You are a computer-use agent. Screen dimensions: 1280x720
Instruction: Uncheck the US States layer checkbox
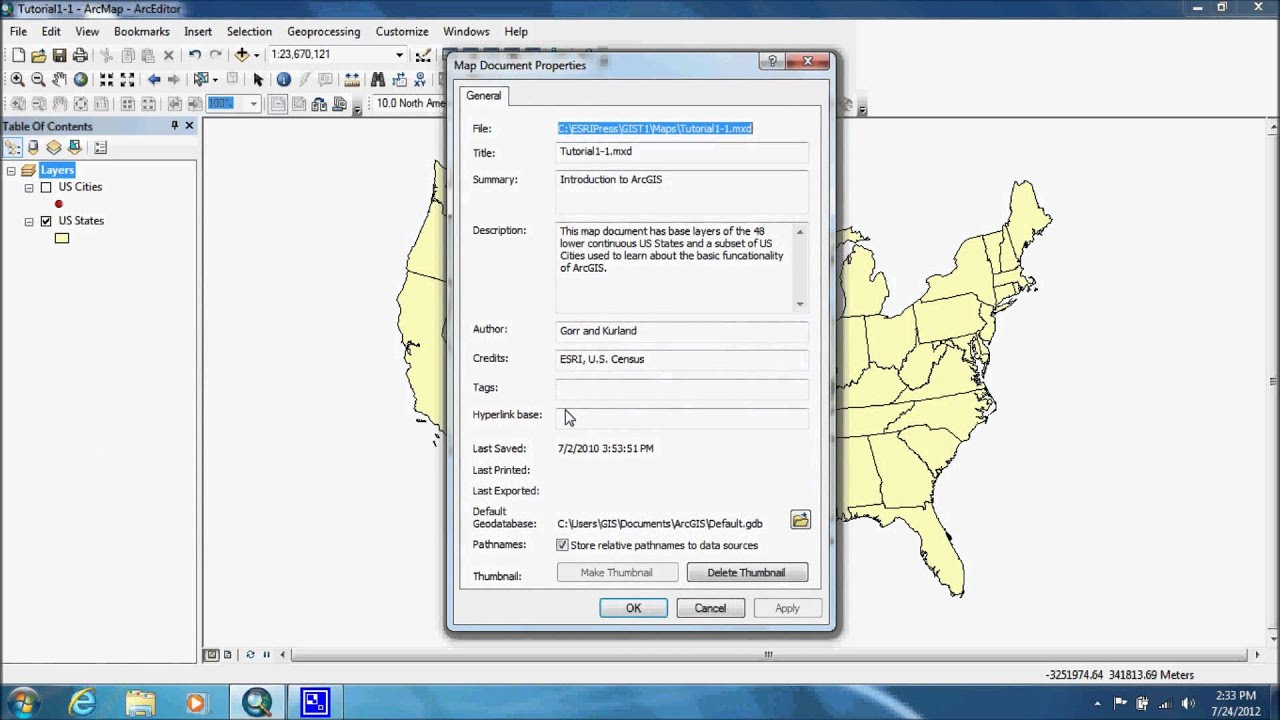tap(46, 221)
